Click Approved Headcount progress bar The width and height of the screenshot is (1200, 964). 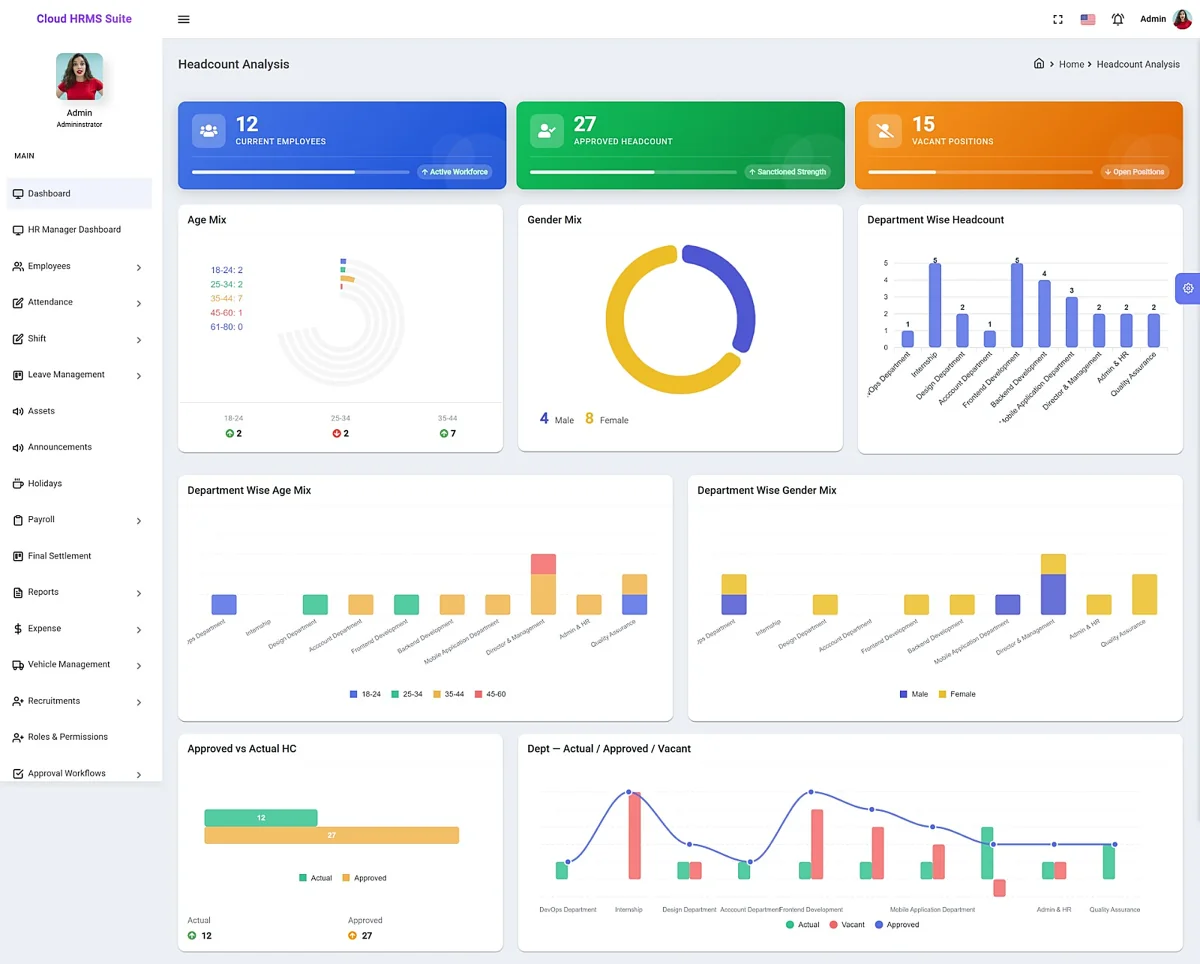tap(633, 172)
